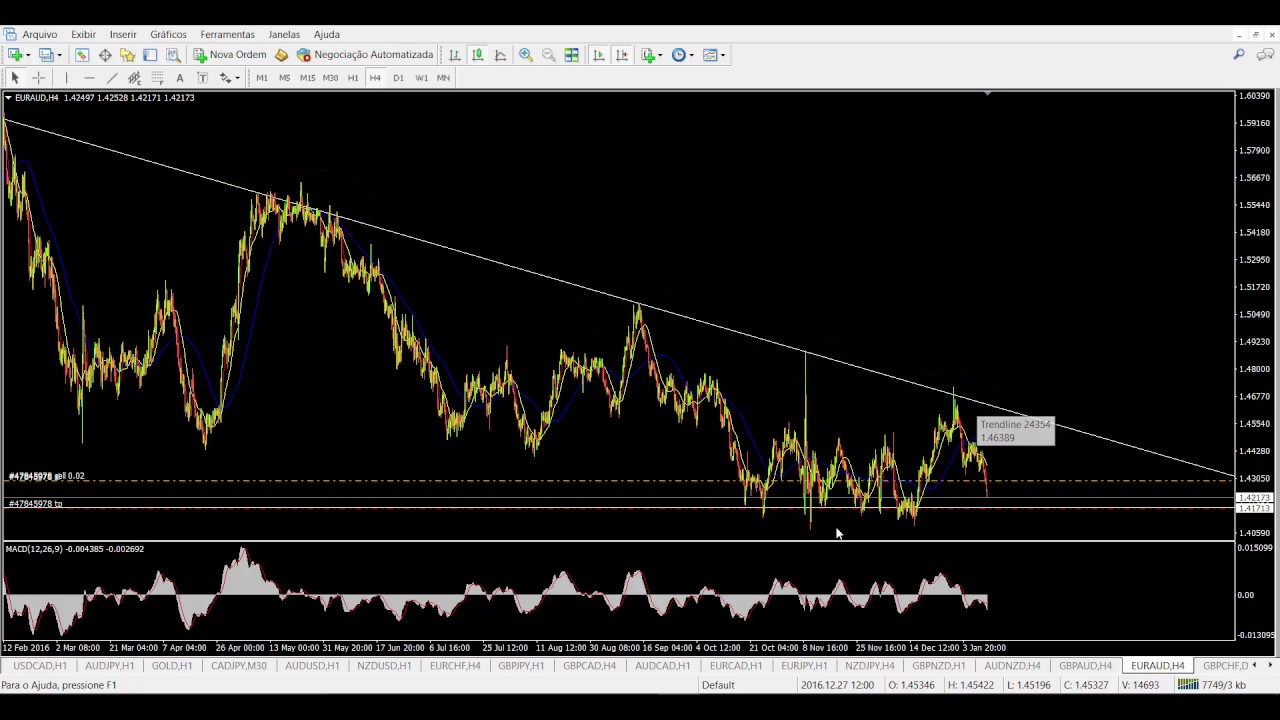This screenshot has height=720, width=1280.
Task: Toggle the Terminal window icon
Action: [x=150, y=55]
